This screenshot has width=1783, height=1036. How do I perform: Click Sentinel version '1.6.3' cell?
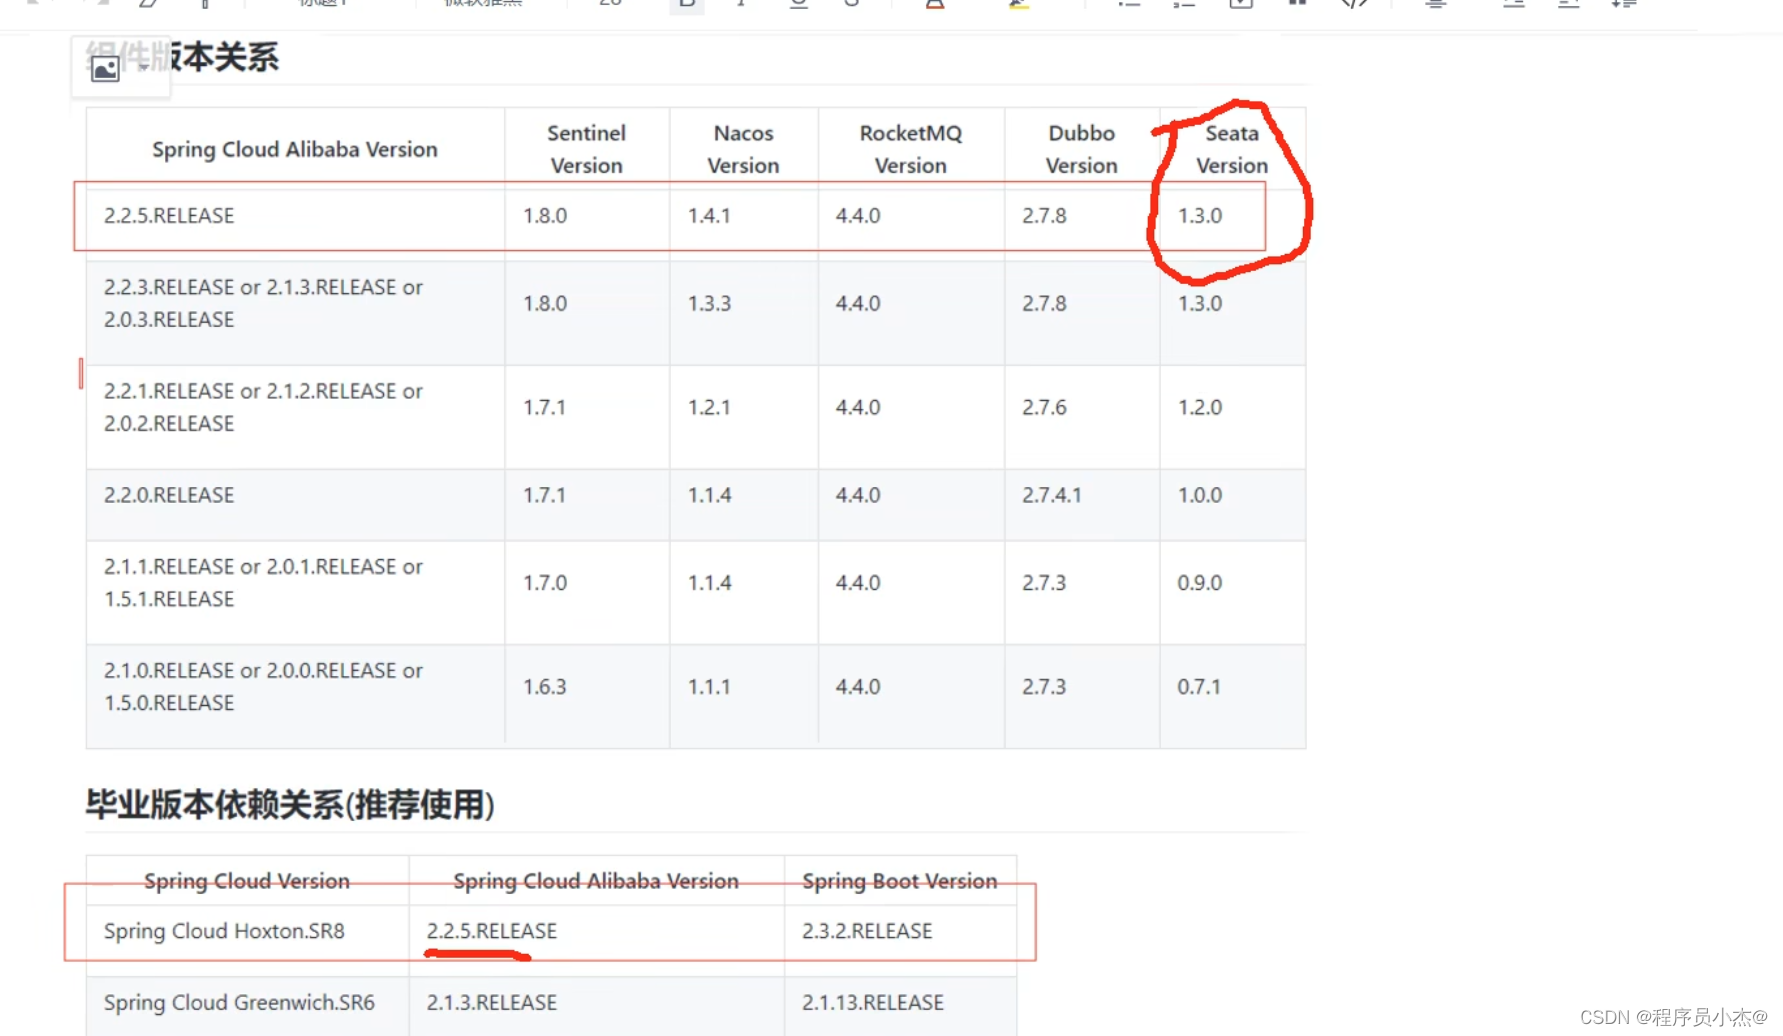point(545,687)
